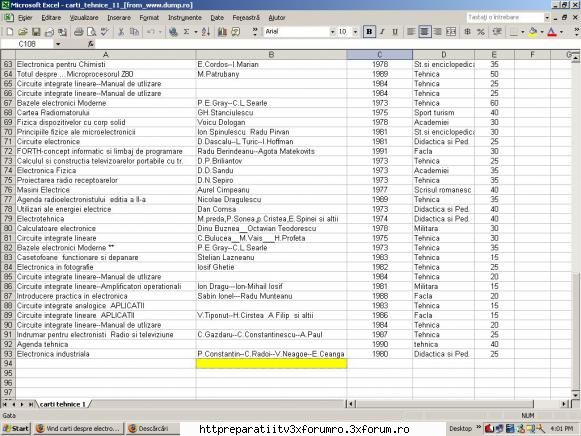Select the carti tehnice 1 sheet tab
581x436 pixels.
pos(62,404)
